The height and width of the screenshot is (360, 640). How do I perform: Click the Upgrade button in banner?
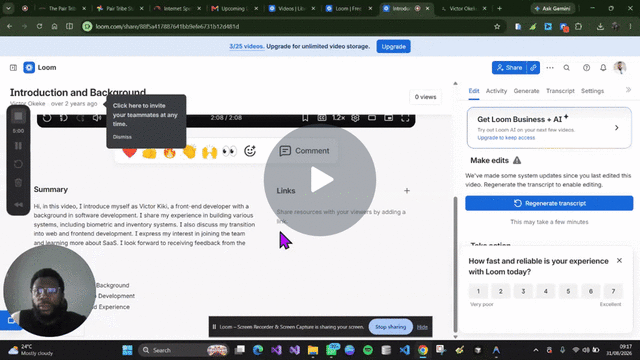point(393,47)
